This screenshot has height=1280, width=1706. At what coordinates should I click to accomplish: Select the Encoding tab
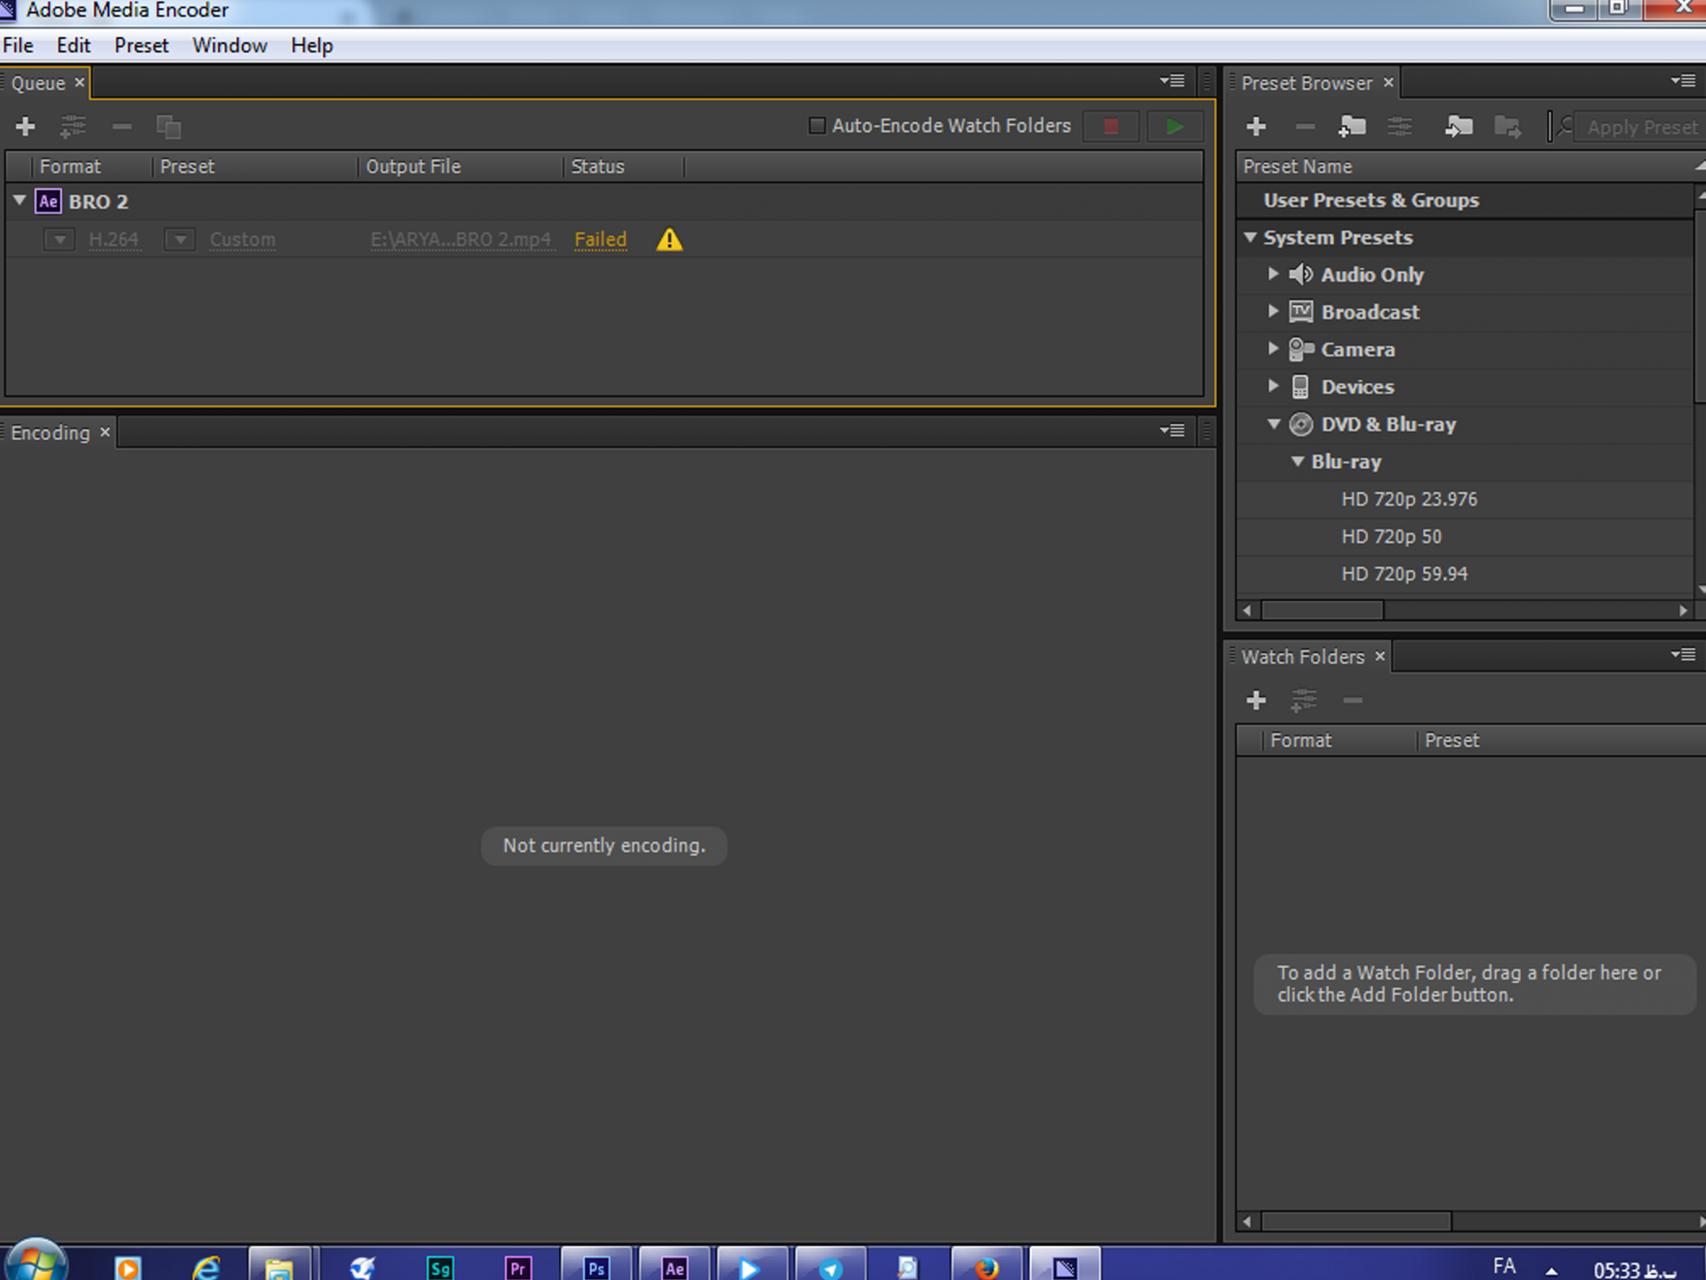pyautogui.click(x=50, y=433)
